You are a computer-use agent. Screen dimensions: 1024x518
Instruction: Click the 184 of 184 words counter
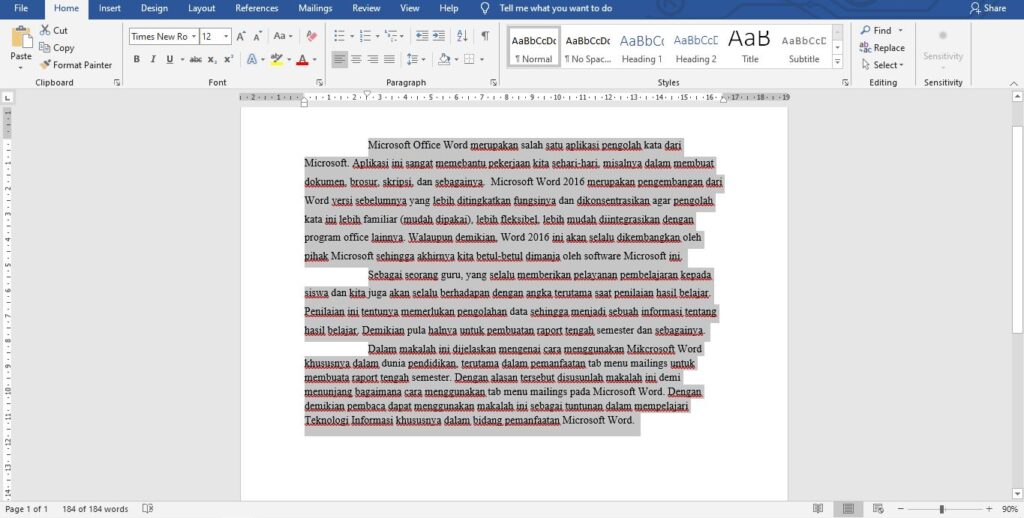pos(95,509)
